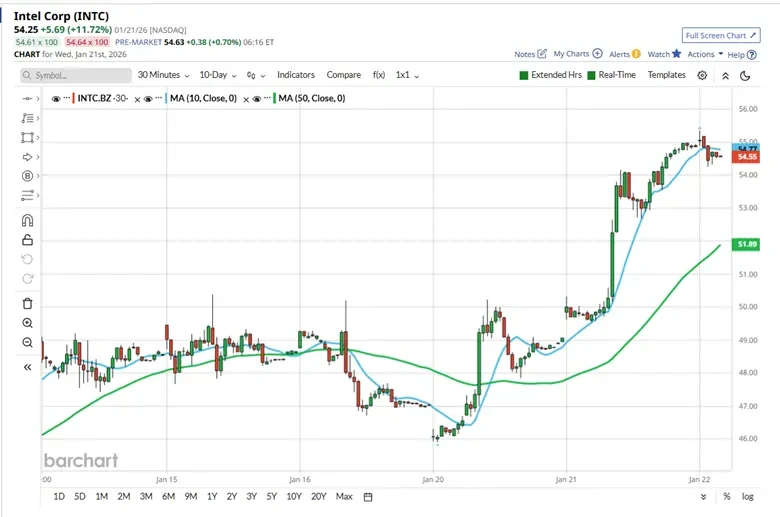Image resolution: width=780 pixels, height=517 pixels.
Task: Click the Symbol search input field
Action: tap(76, 75)
